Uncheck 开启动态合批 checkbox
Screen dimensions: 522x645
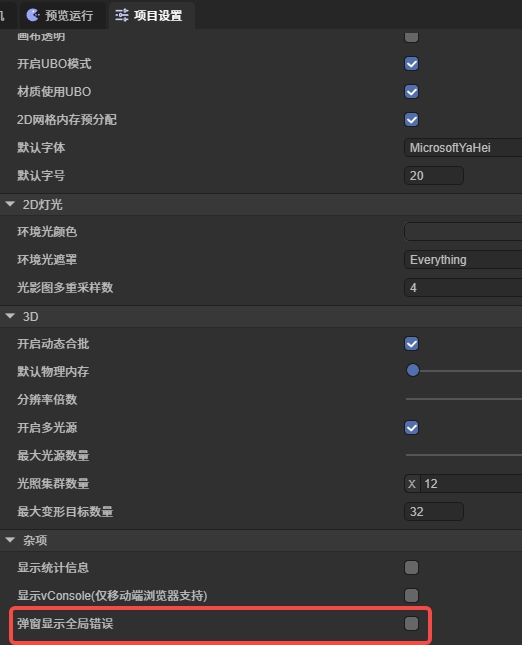pyautogui.click(x=411, y=343)
